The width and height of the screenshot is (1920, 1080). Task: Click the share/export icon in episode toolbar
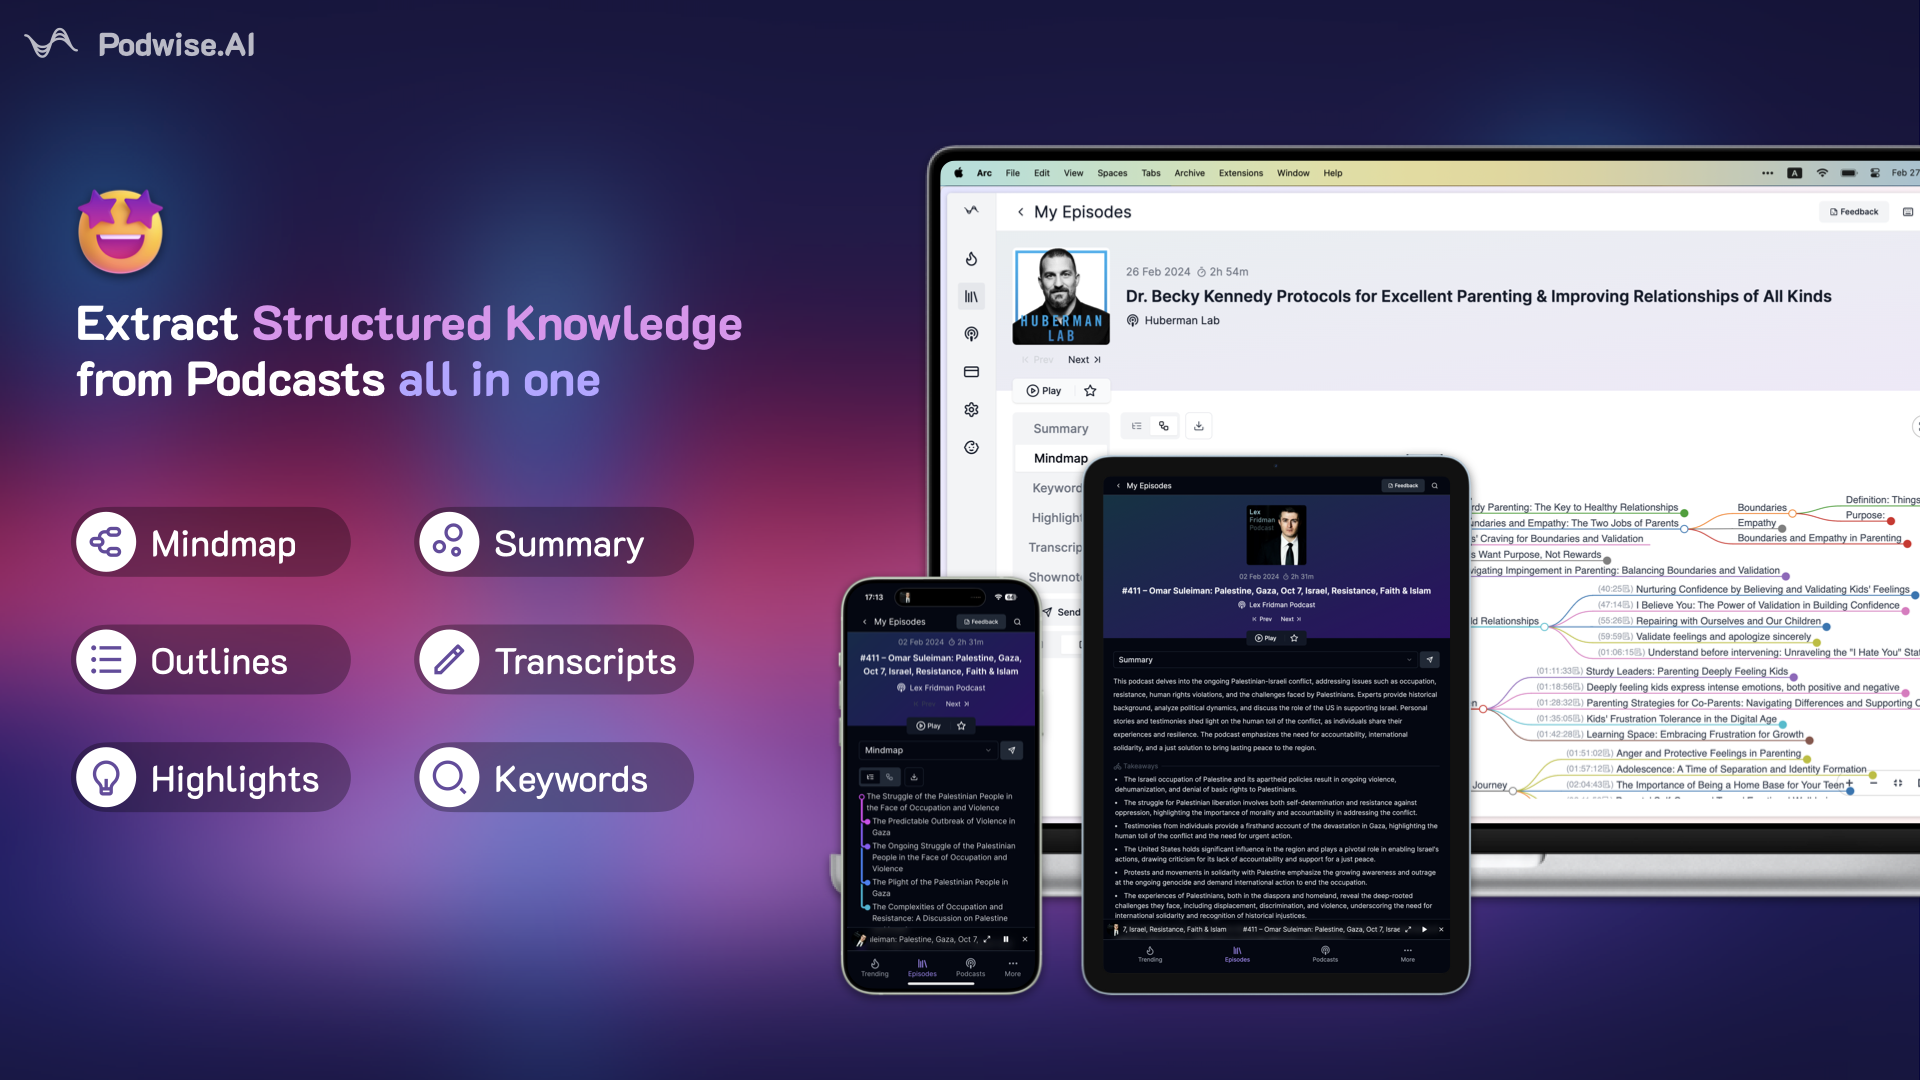pos(1199,426)
